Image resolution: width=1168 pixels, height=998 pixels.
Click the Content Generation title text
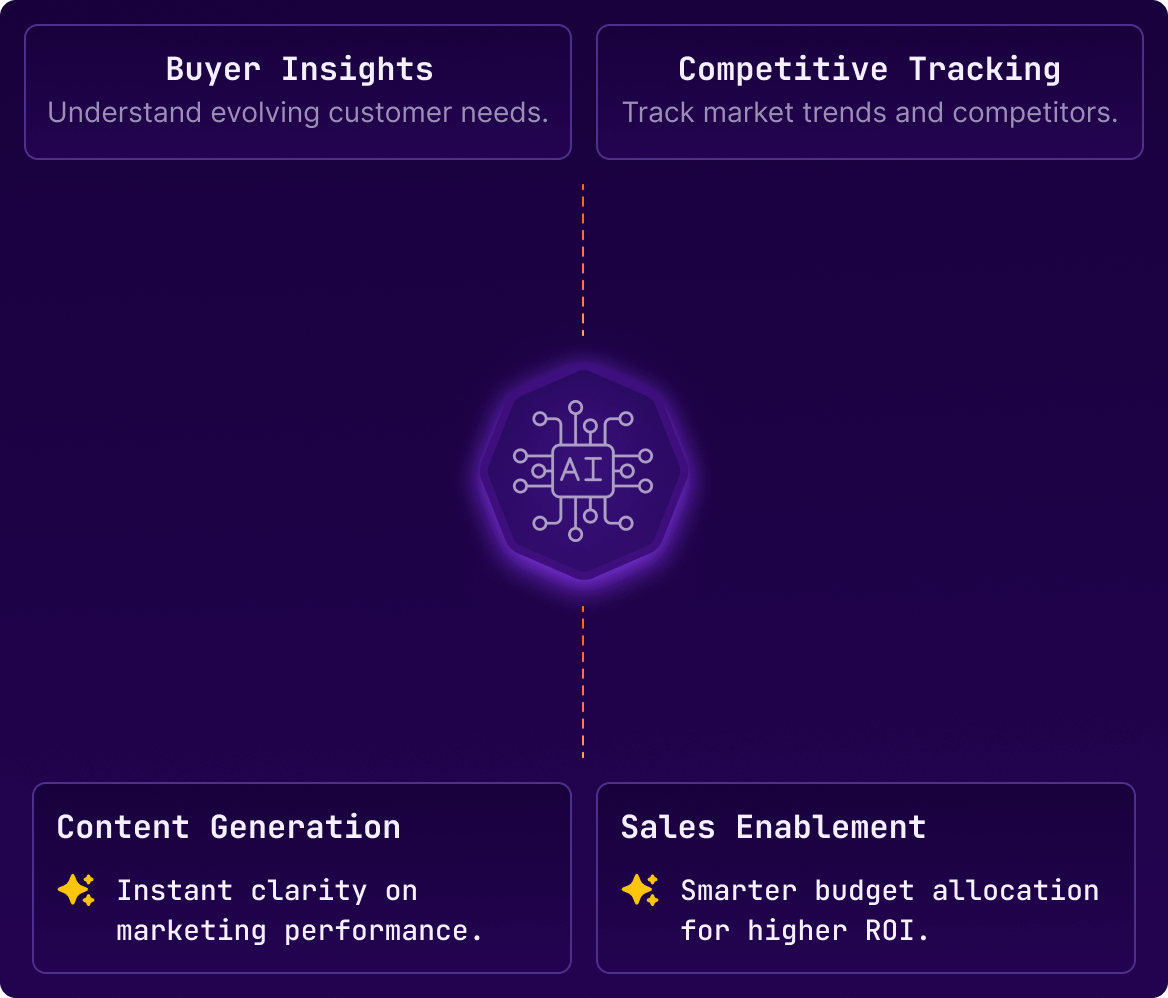coord(229,827)
